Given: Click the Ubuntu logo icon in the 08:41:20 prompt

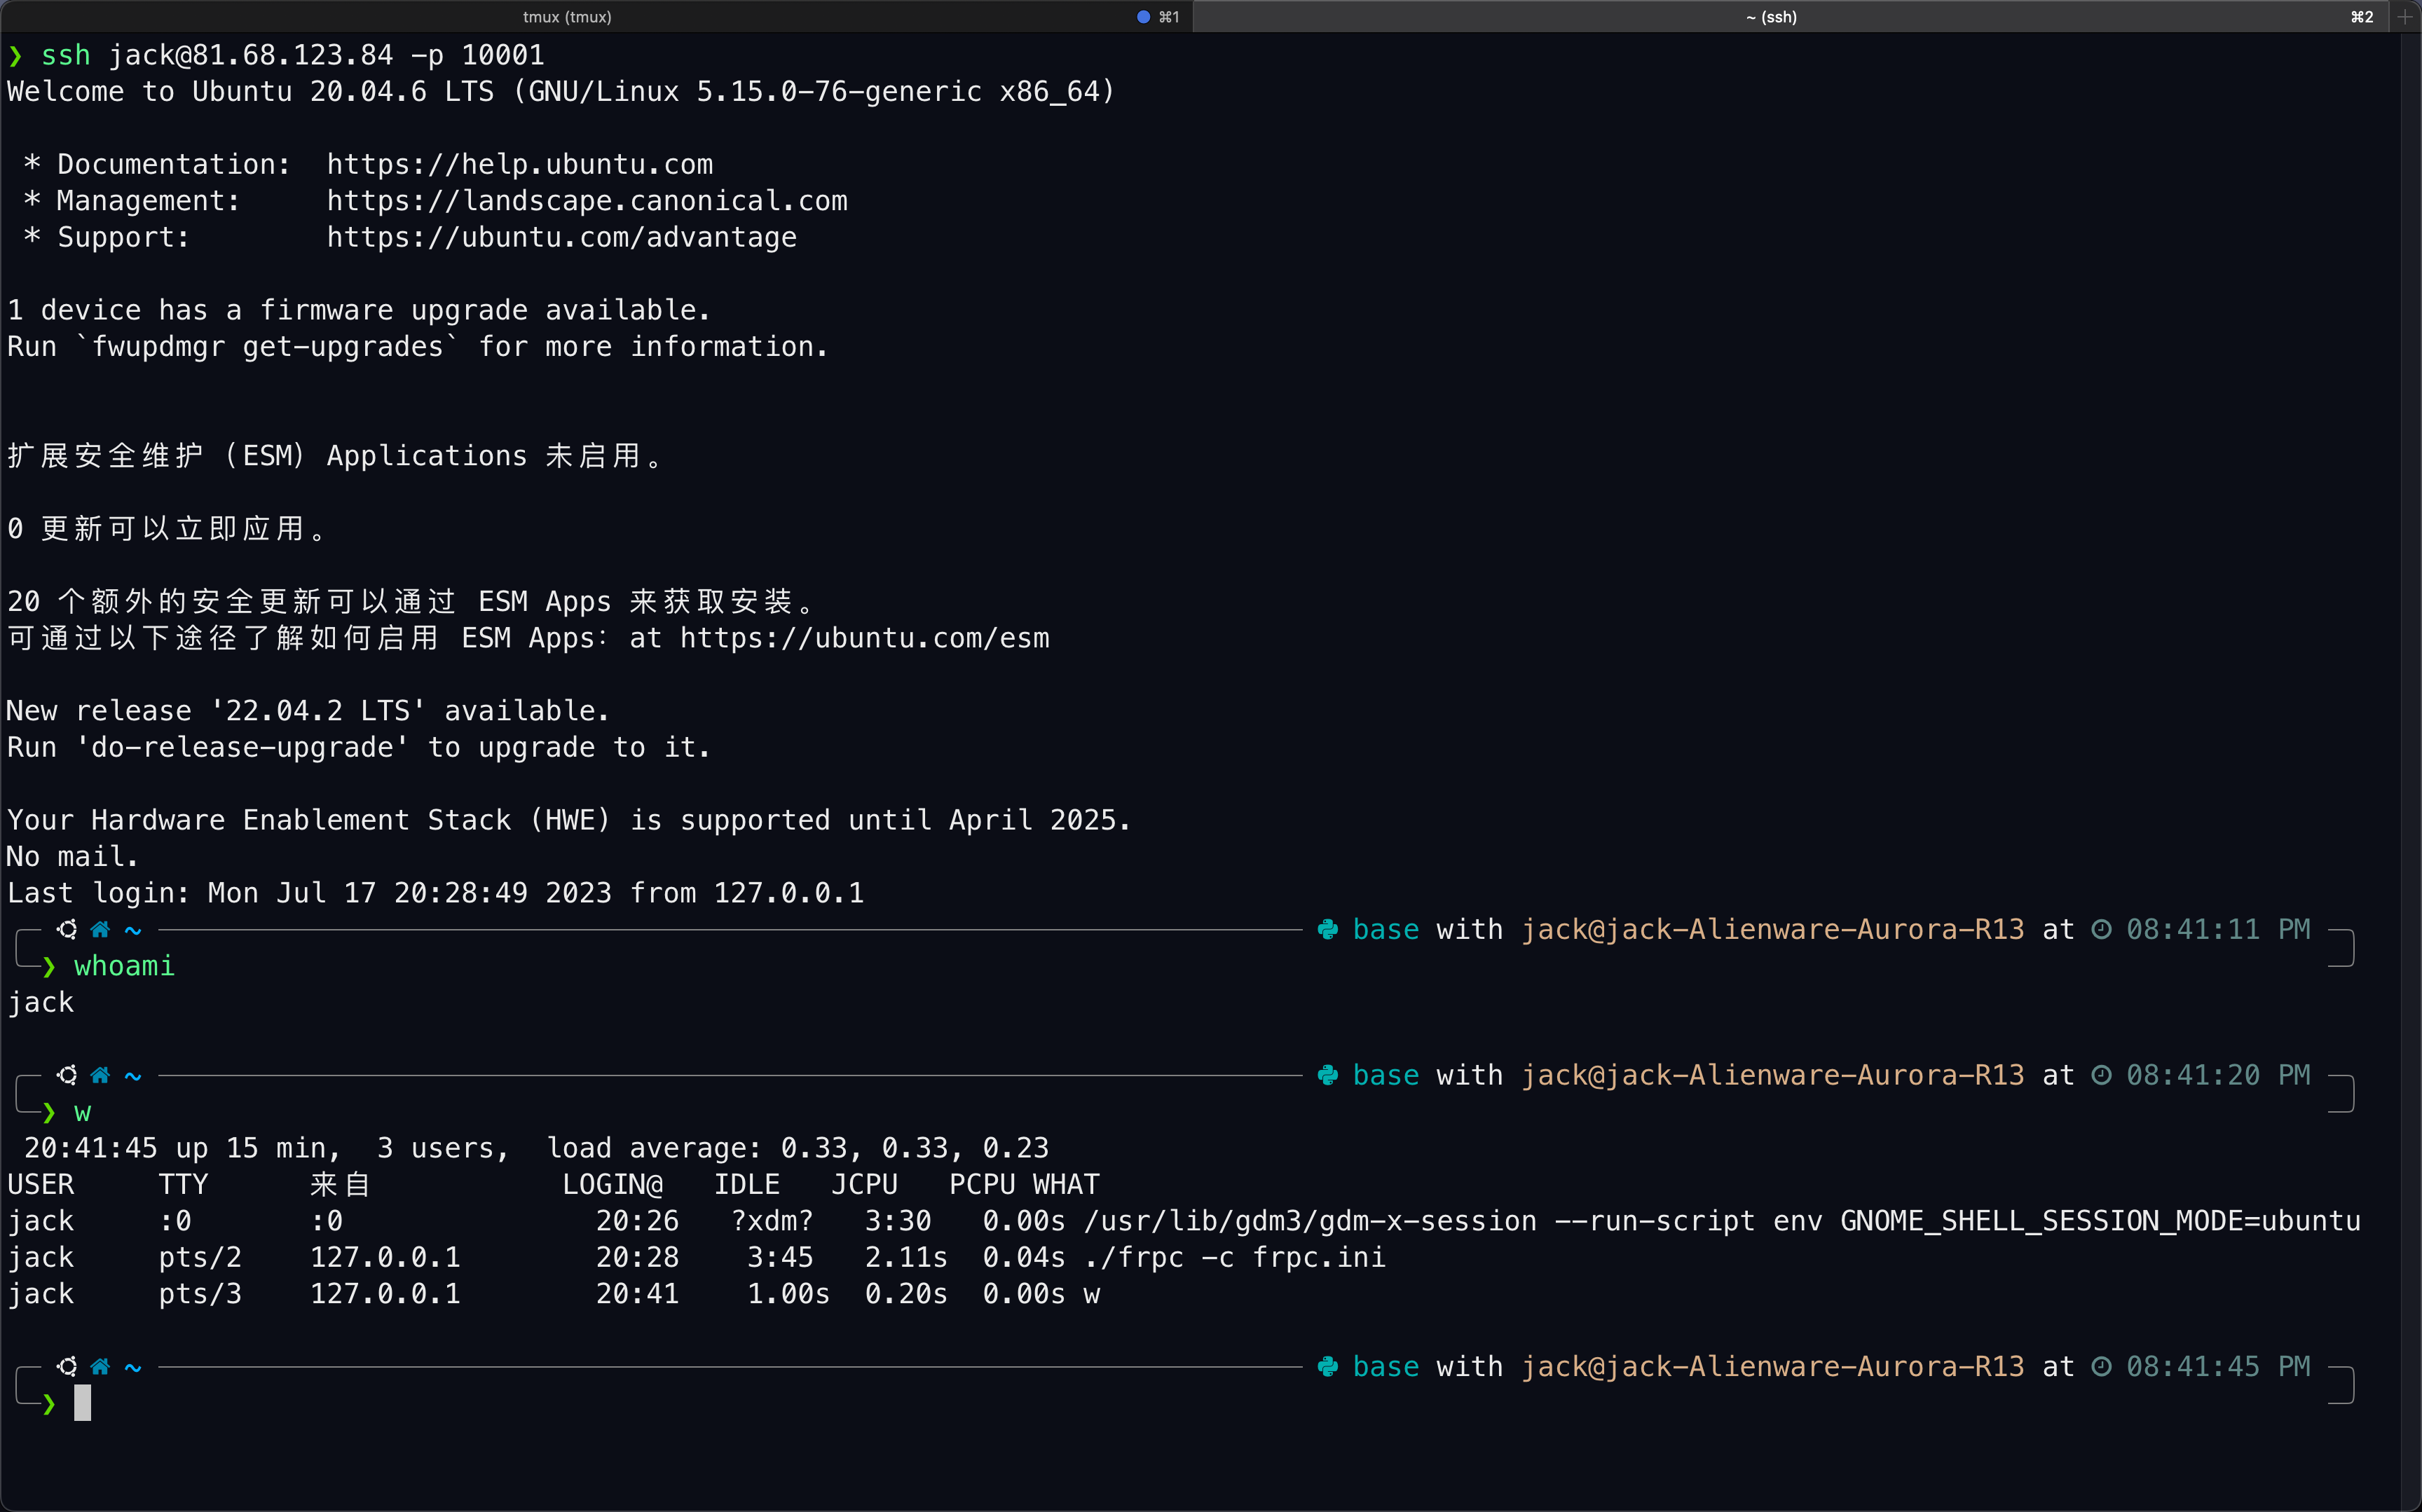Looking at the screenshot, I should coord(67,1075).
